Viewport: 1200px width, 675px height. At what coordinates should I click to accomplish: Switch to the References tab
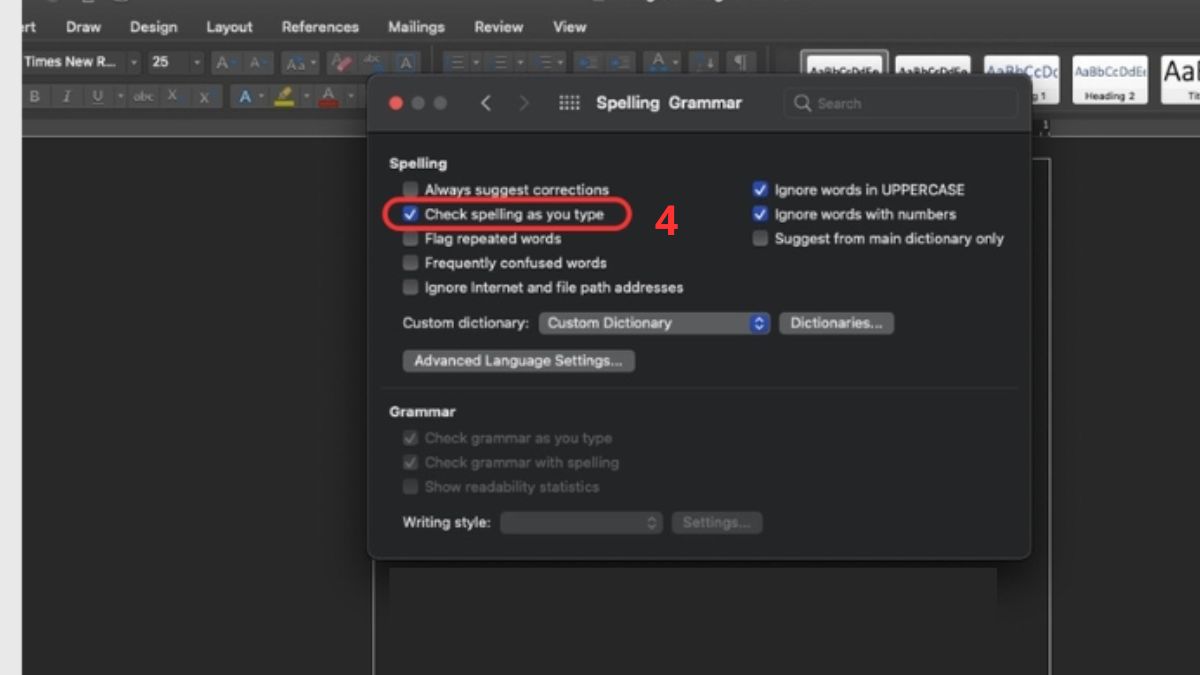click(320, 27)
